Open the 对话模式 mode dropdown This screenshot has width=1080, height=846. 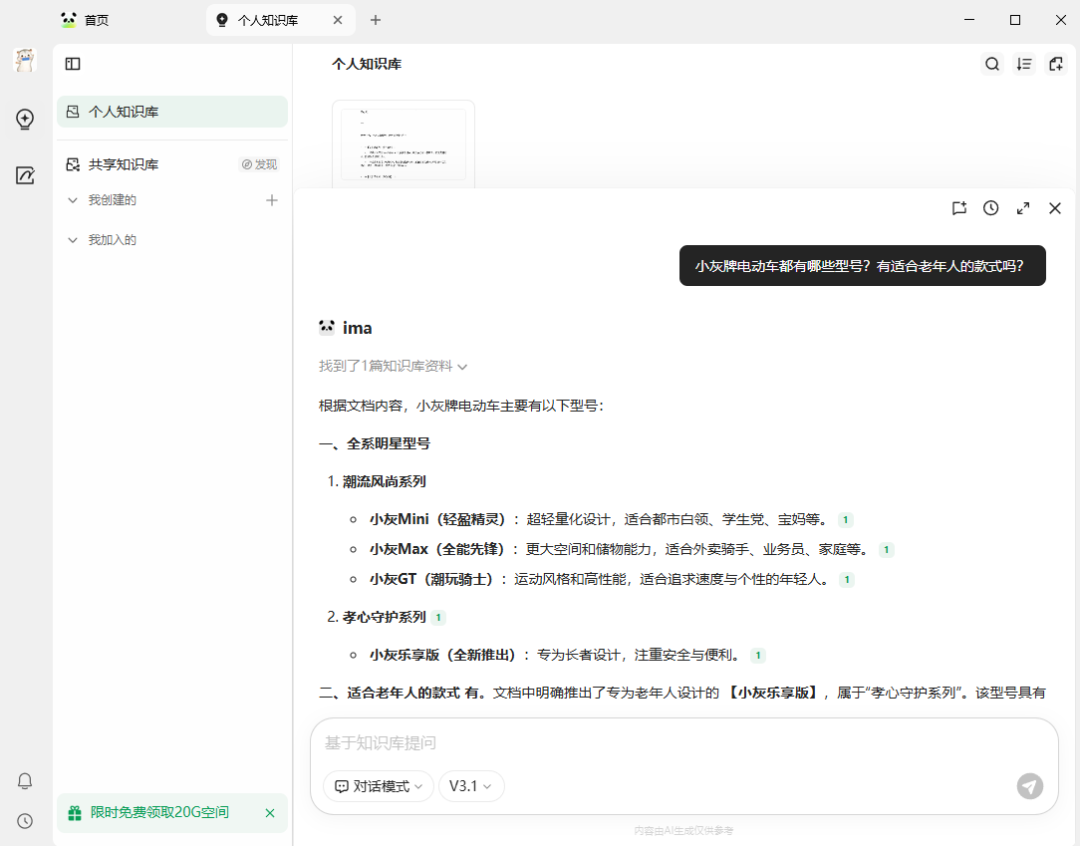(378, 786)
